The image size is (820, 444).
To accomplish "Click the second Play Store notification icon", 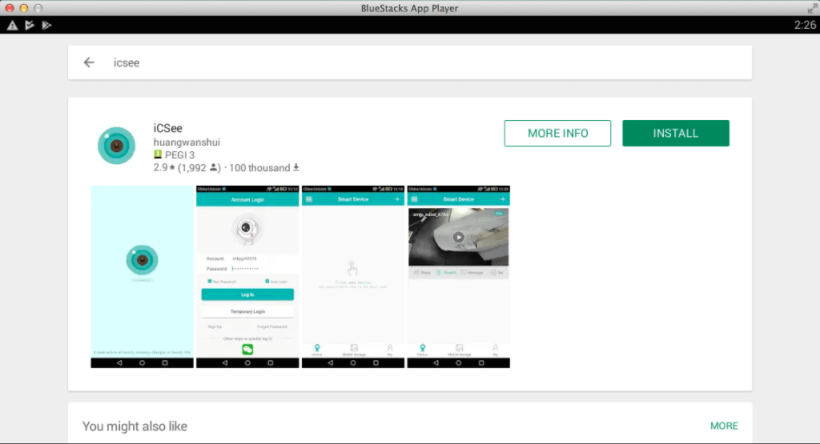I will (x=47, y=25).
